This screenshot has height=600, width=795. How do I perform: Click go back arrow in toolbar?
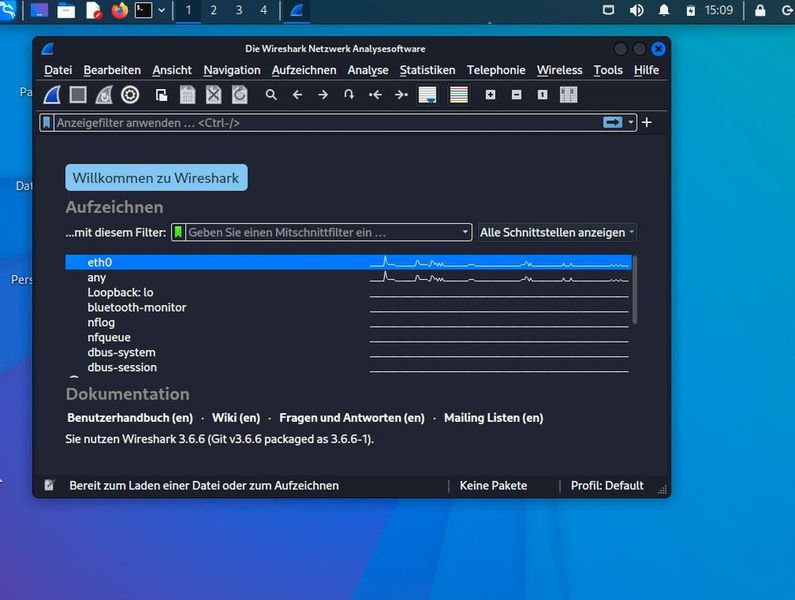[x=298, y=95]
